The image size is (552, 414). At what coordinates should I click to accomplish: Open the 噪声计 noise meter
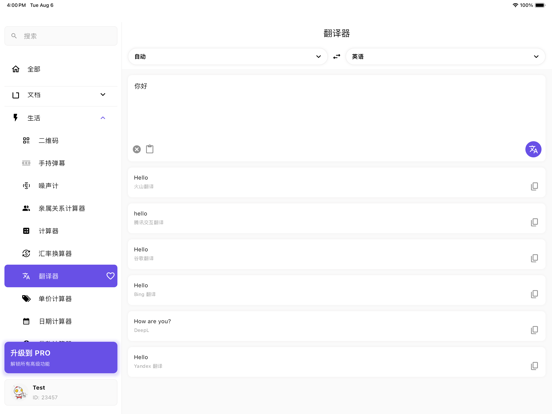point(61,186)
